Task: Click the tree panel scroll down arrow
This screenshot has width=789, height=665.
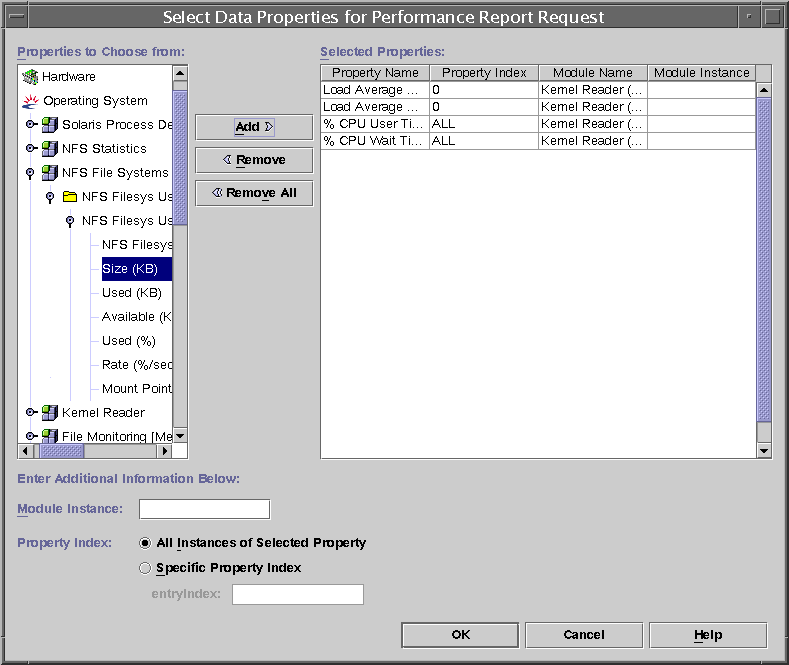Action: click(180, 436)
